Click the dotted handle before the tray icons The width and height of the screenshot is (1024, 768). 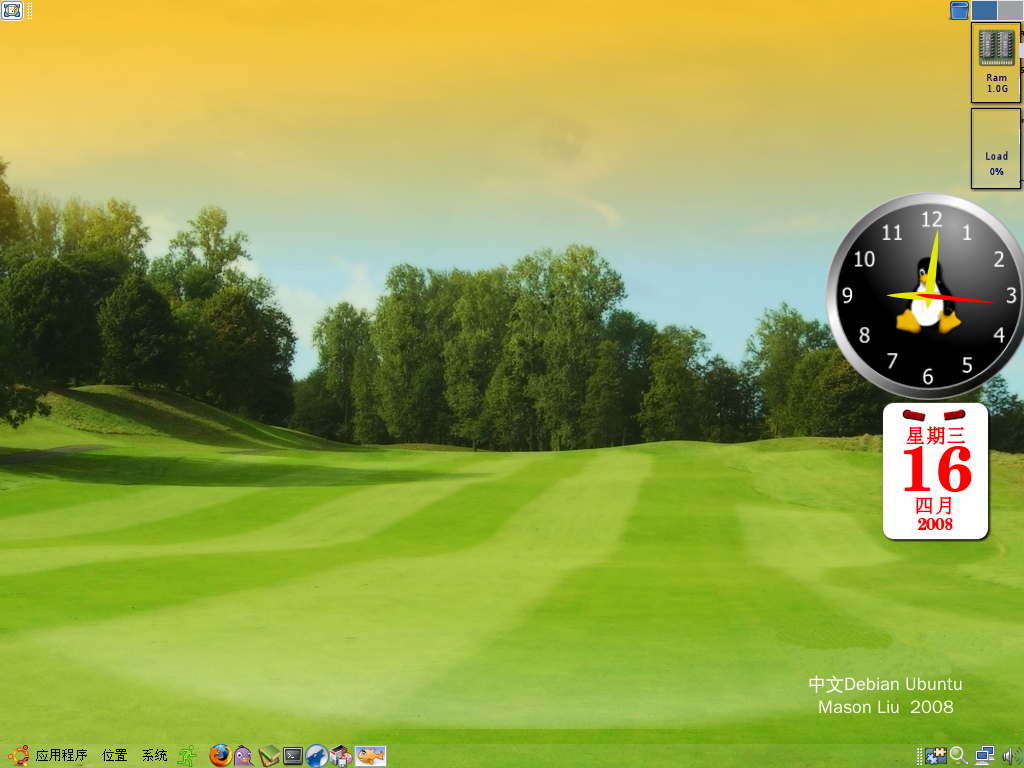920,756
